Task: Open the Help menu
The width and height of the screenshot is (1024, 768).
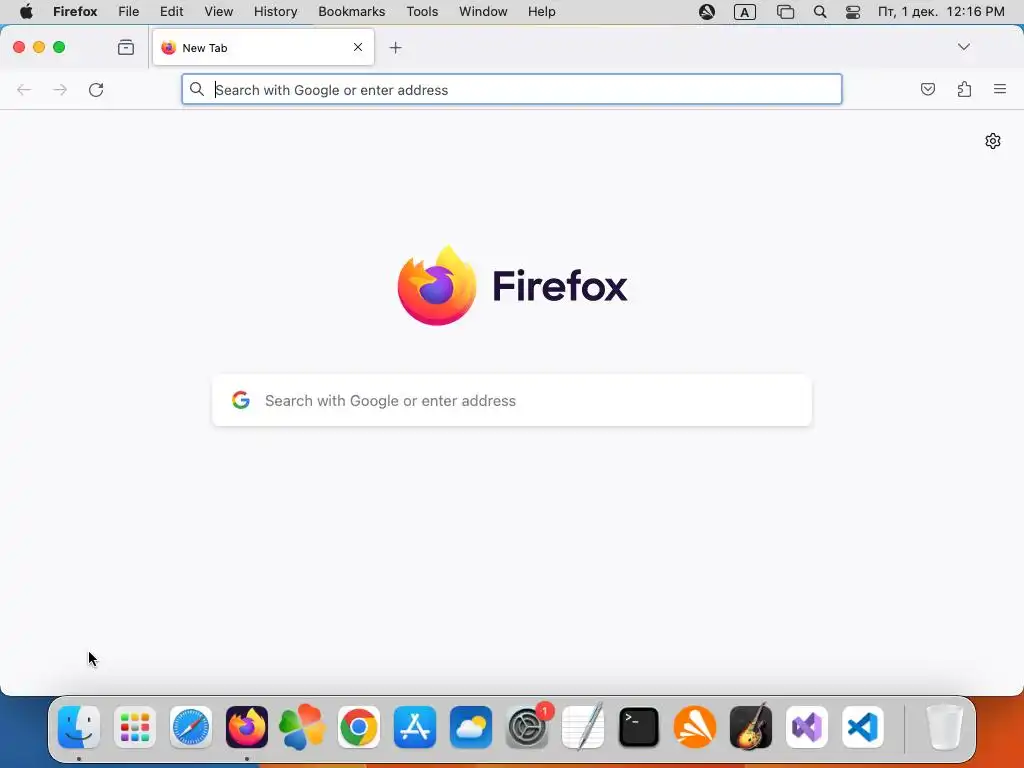Action: [x=541, y=12]
